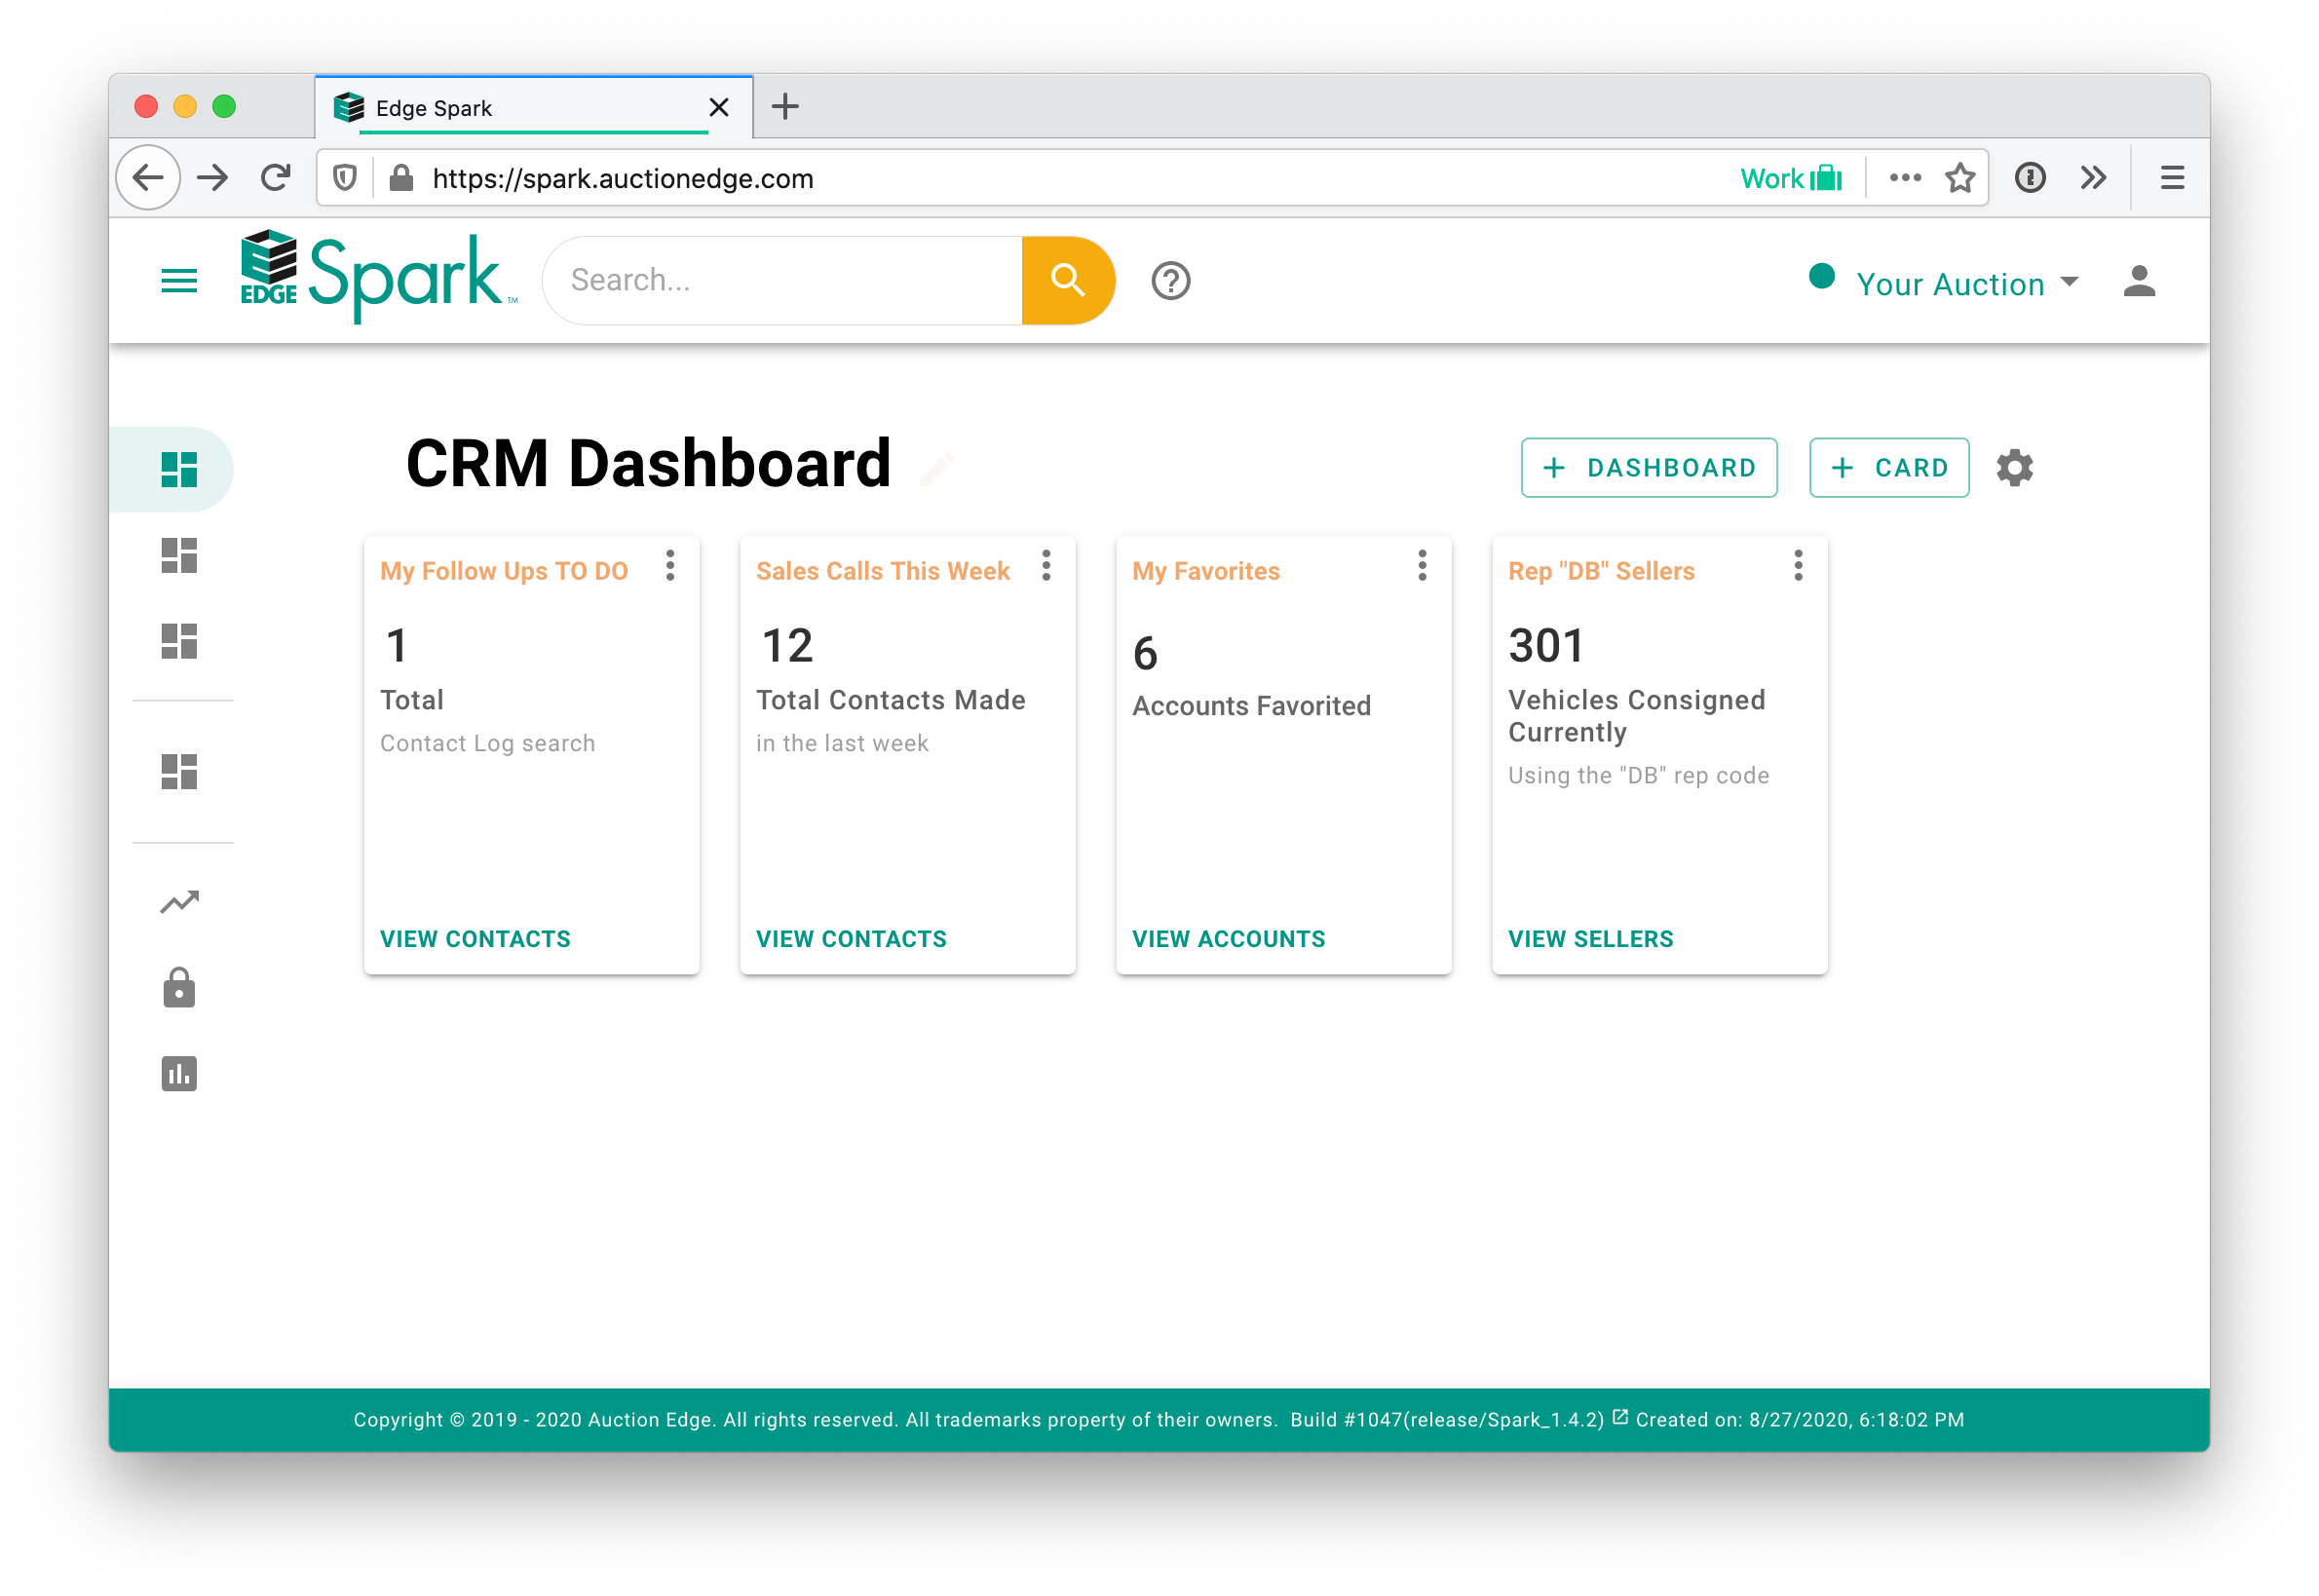2319x1596 pixels.
Task: Click VIEW CONTACTS on My Follow Ups card
Action: click(475, 939)
